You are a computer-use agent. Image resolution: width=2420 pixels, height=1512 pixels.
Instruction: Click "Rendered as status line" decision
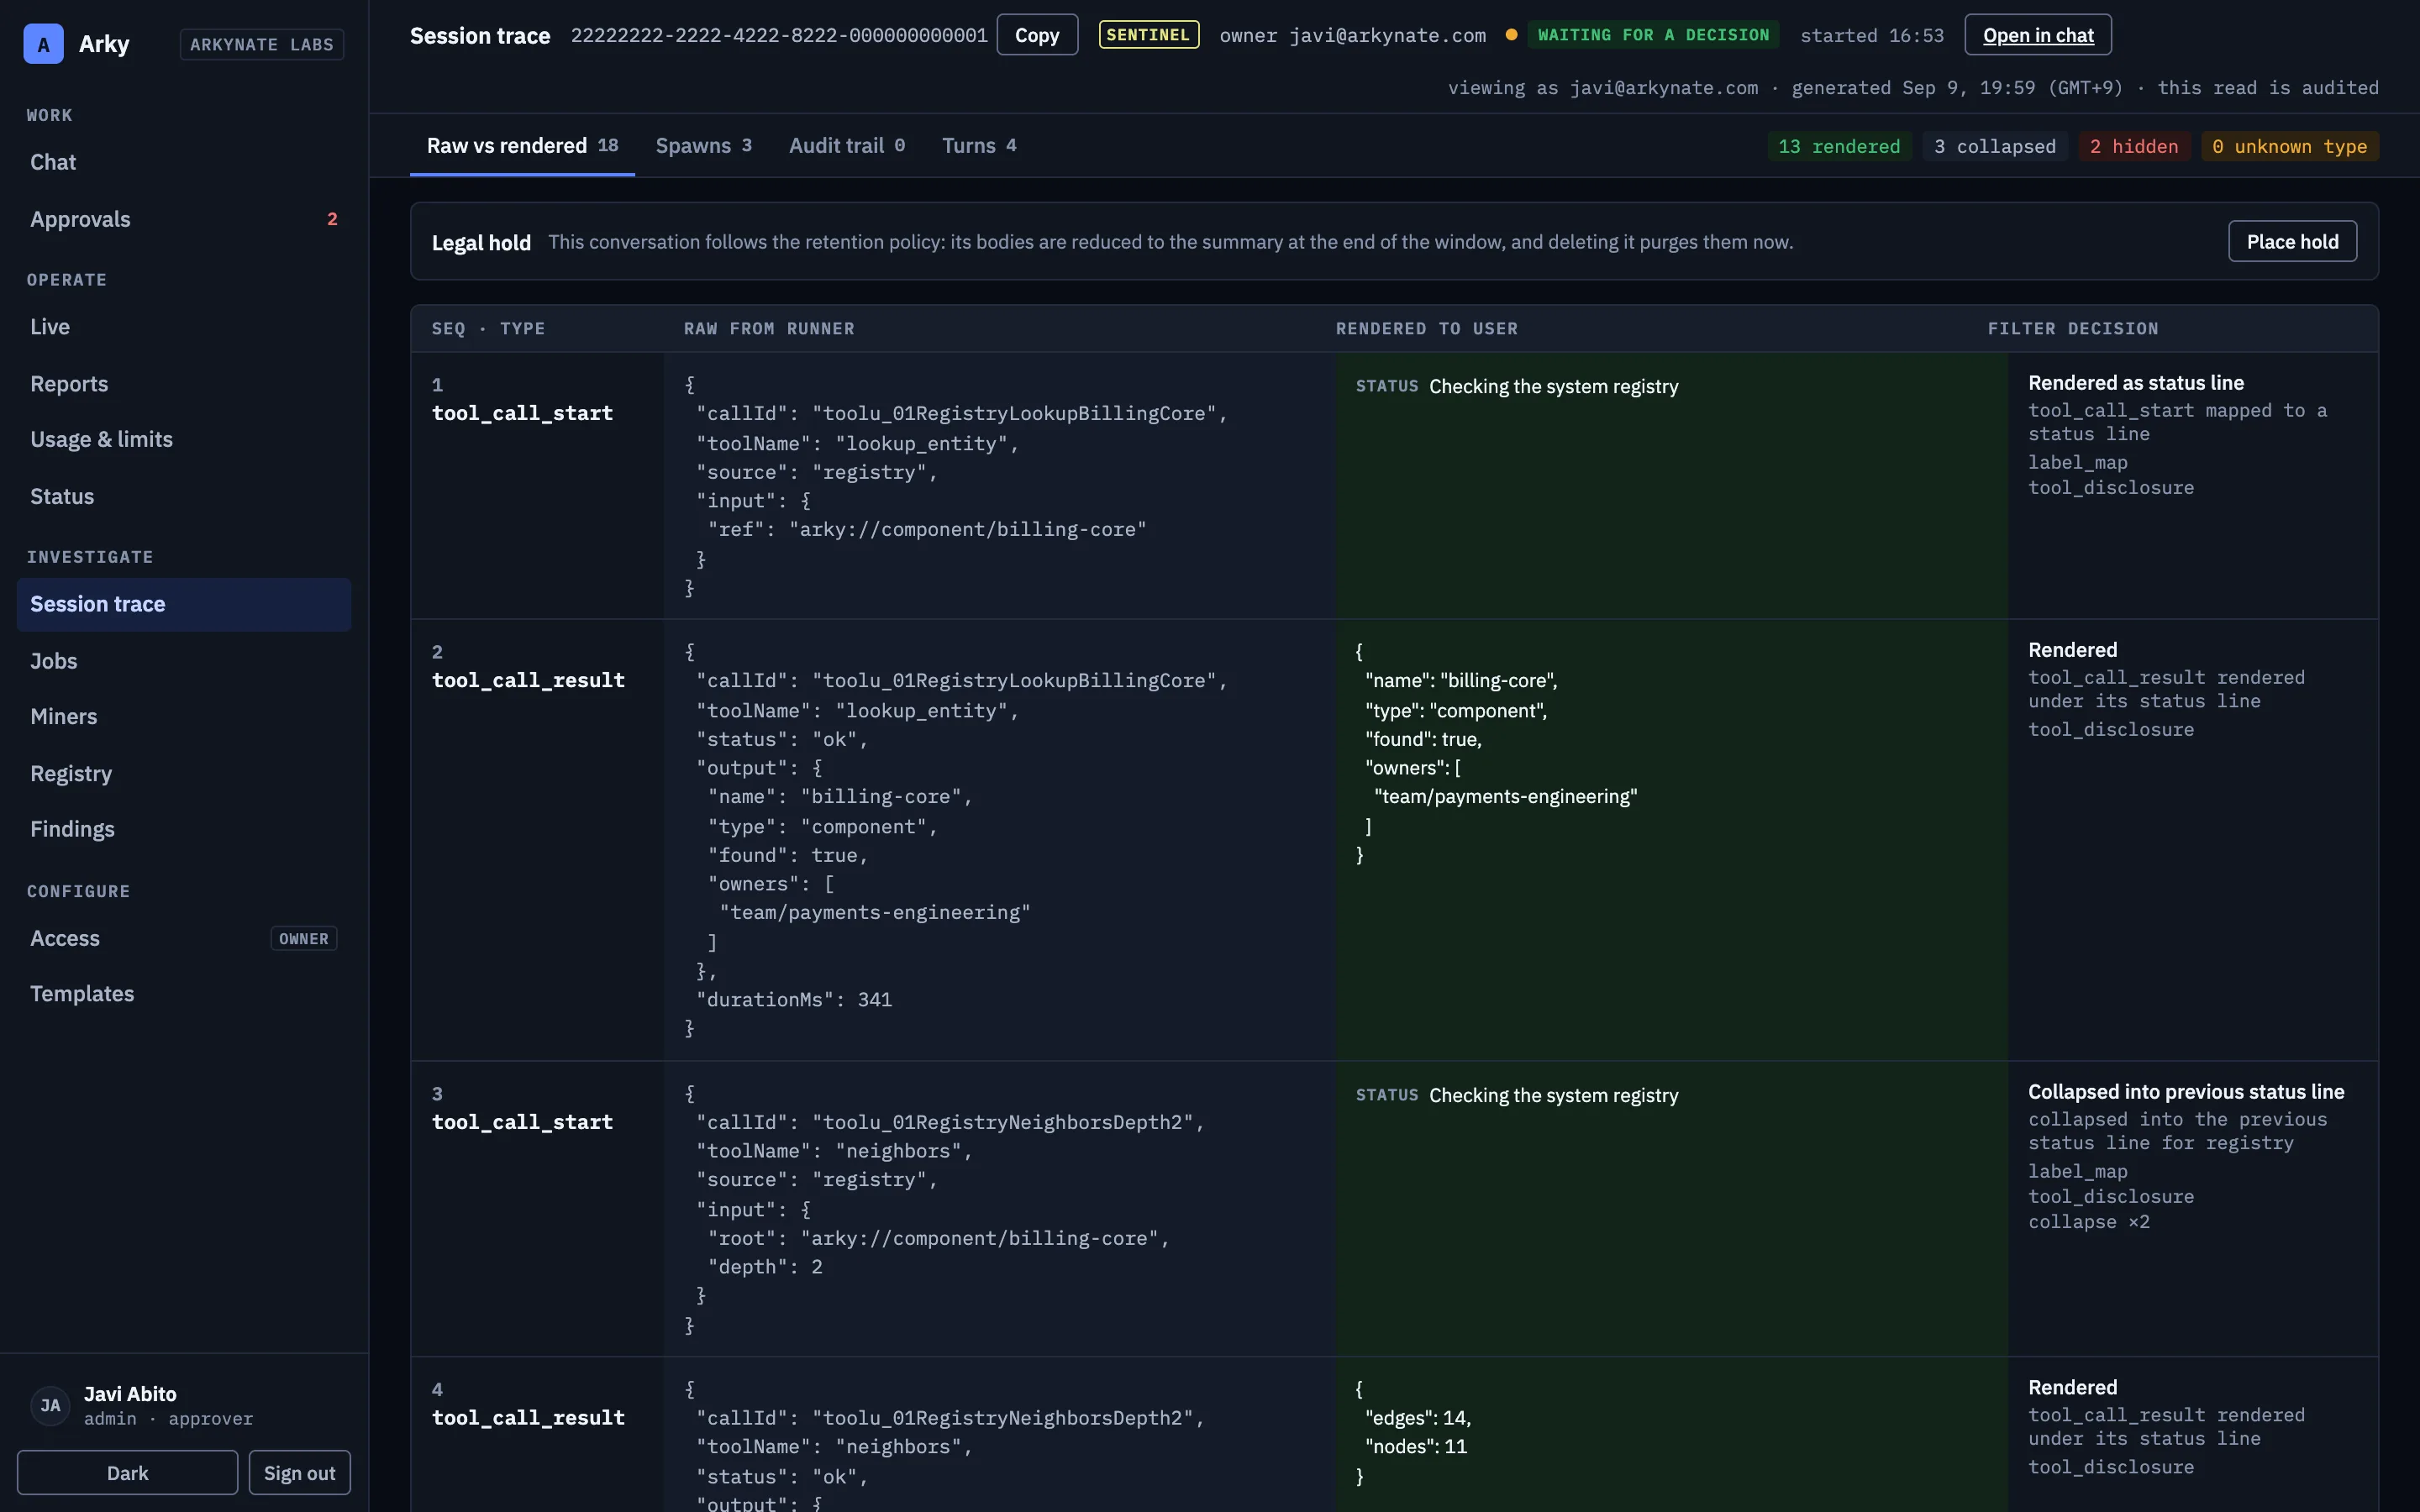[2135, 383]
